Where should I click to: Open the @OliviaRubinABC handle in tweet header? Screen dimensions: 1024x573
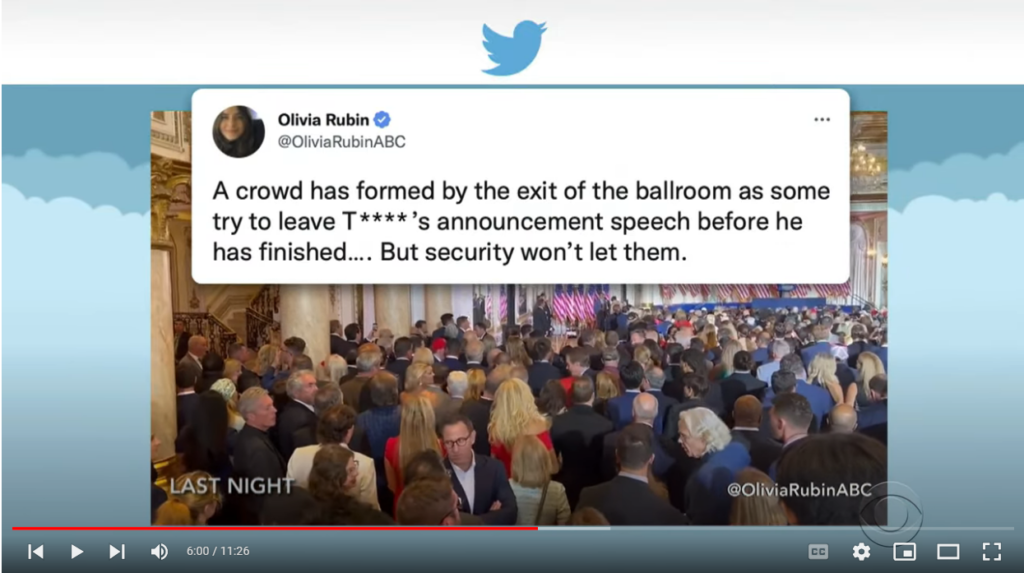(342, 142)
